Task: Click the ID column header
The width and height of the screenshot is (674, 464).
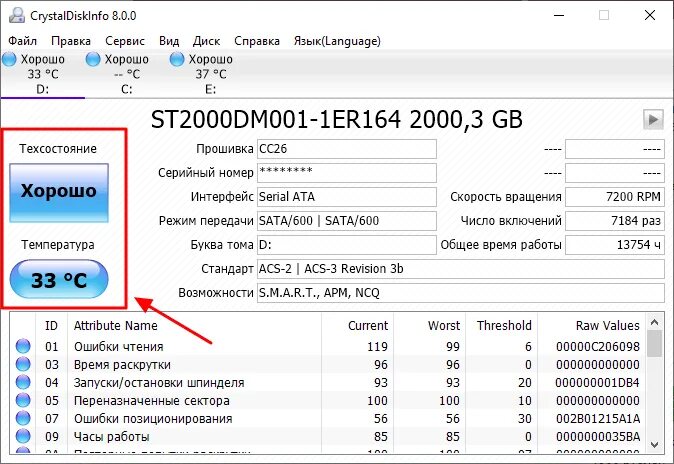Action: [x=51, y=326]
